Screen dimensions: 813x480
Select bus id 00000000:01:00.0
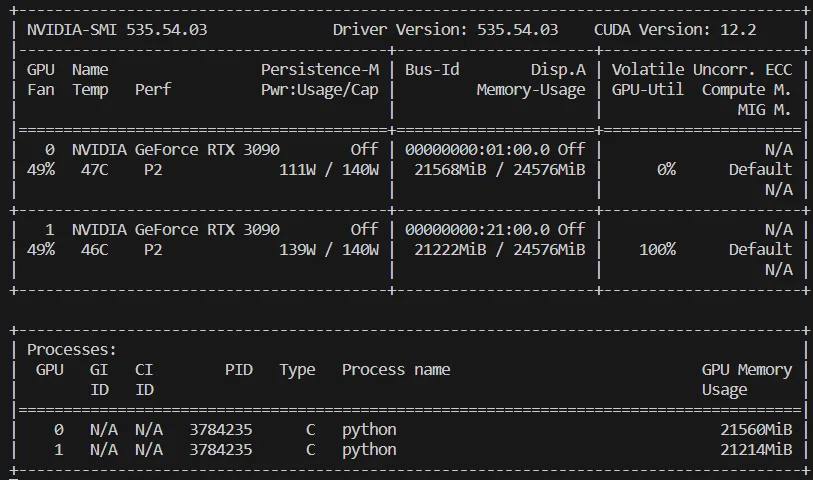[477, 150]
